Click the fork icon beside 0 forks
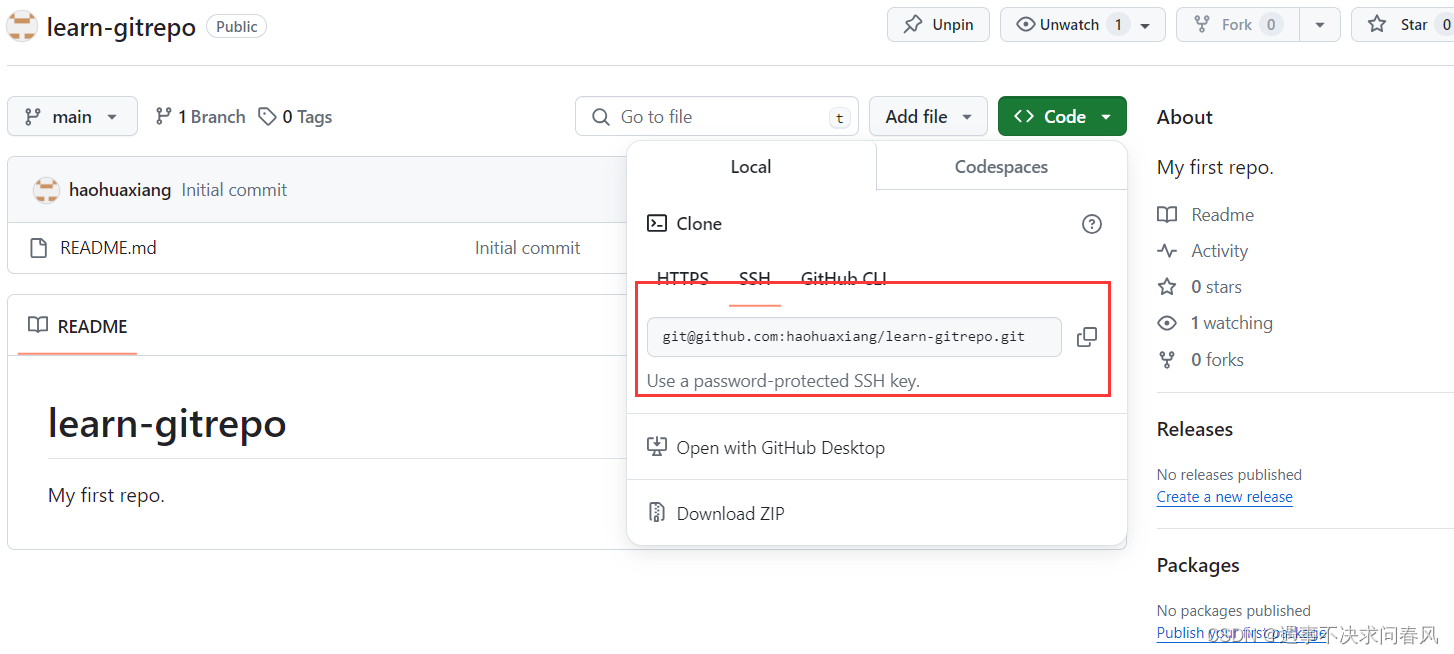The image size is (1454, 654). point(1167,359)
